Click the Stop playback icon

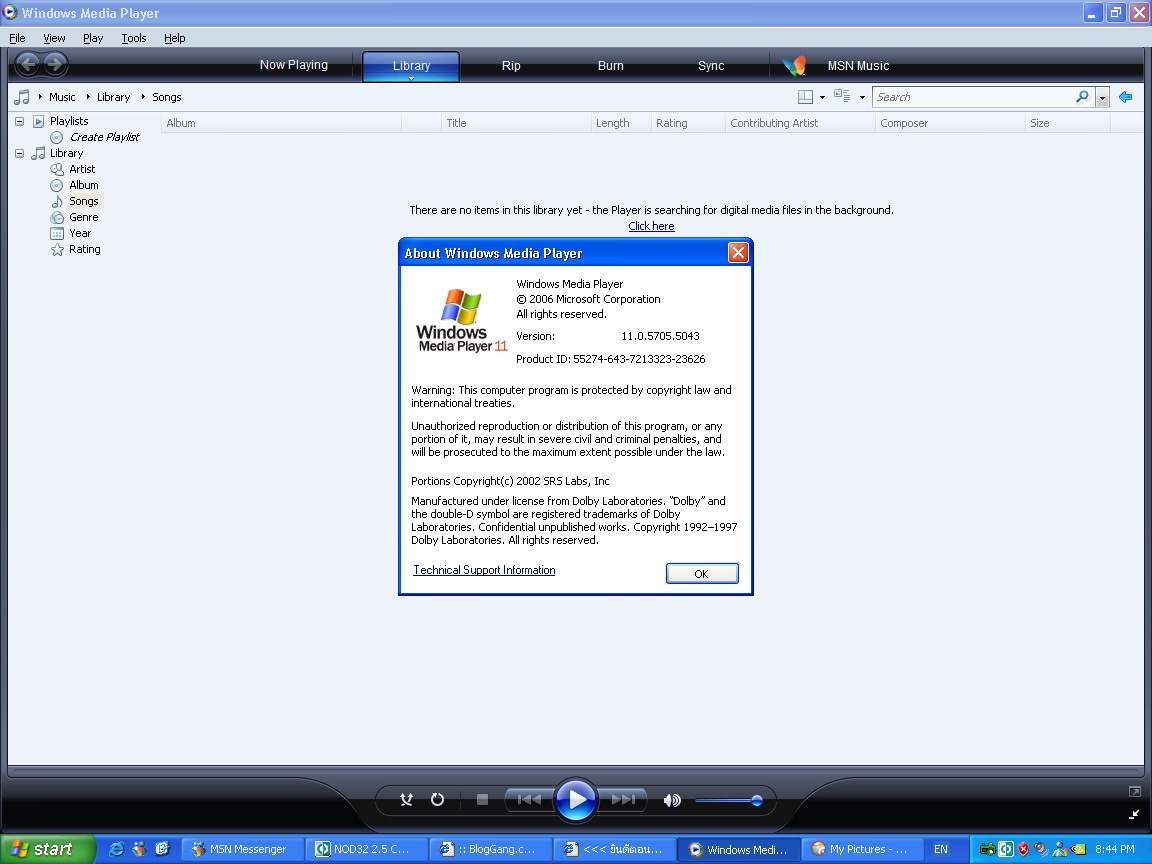click(481, 799)
